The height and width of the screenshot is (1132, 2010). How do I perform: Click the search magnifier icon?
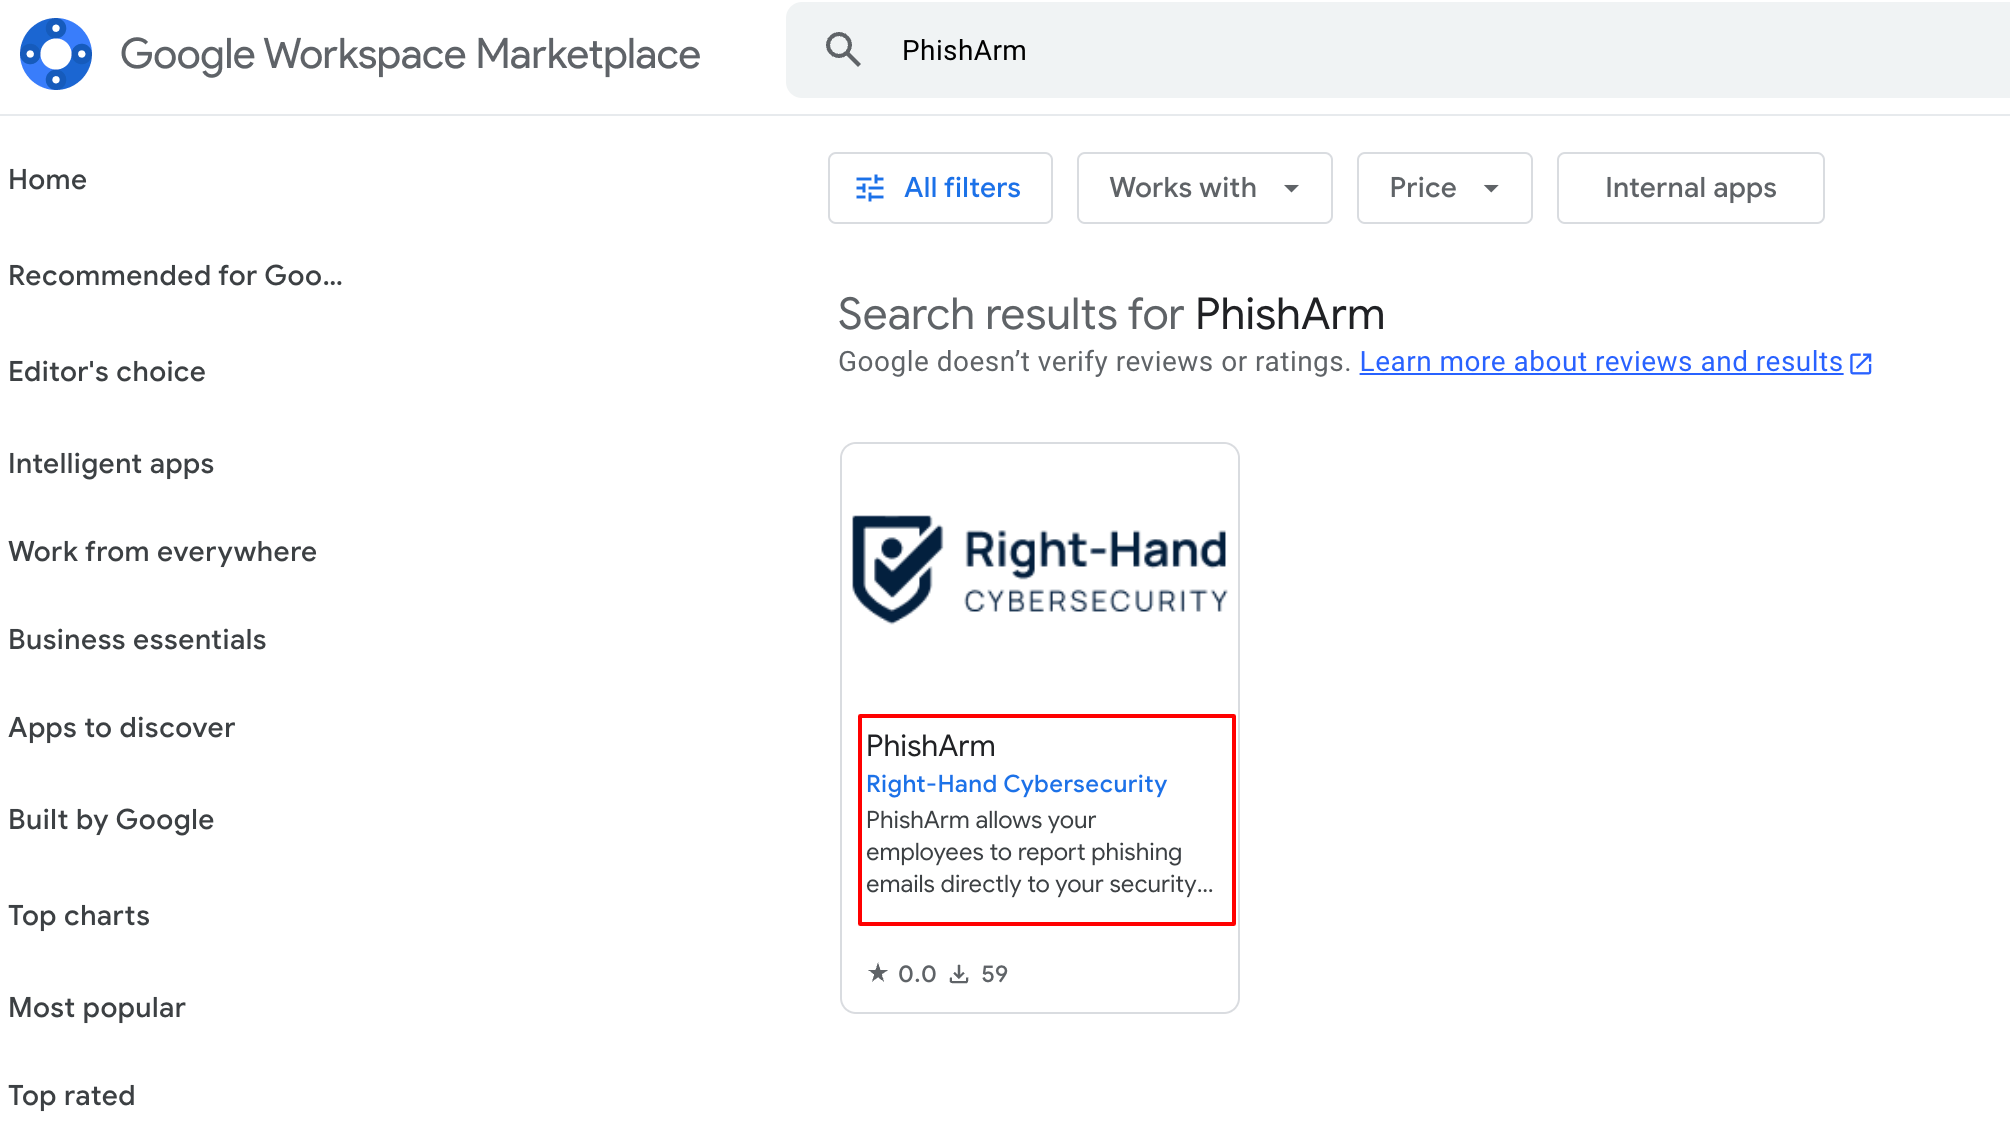point(843,50)
